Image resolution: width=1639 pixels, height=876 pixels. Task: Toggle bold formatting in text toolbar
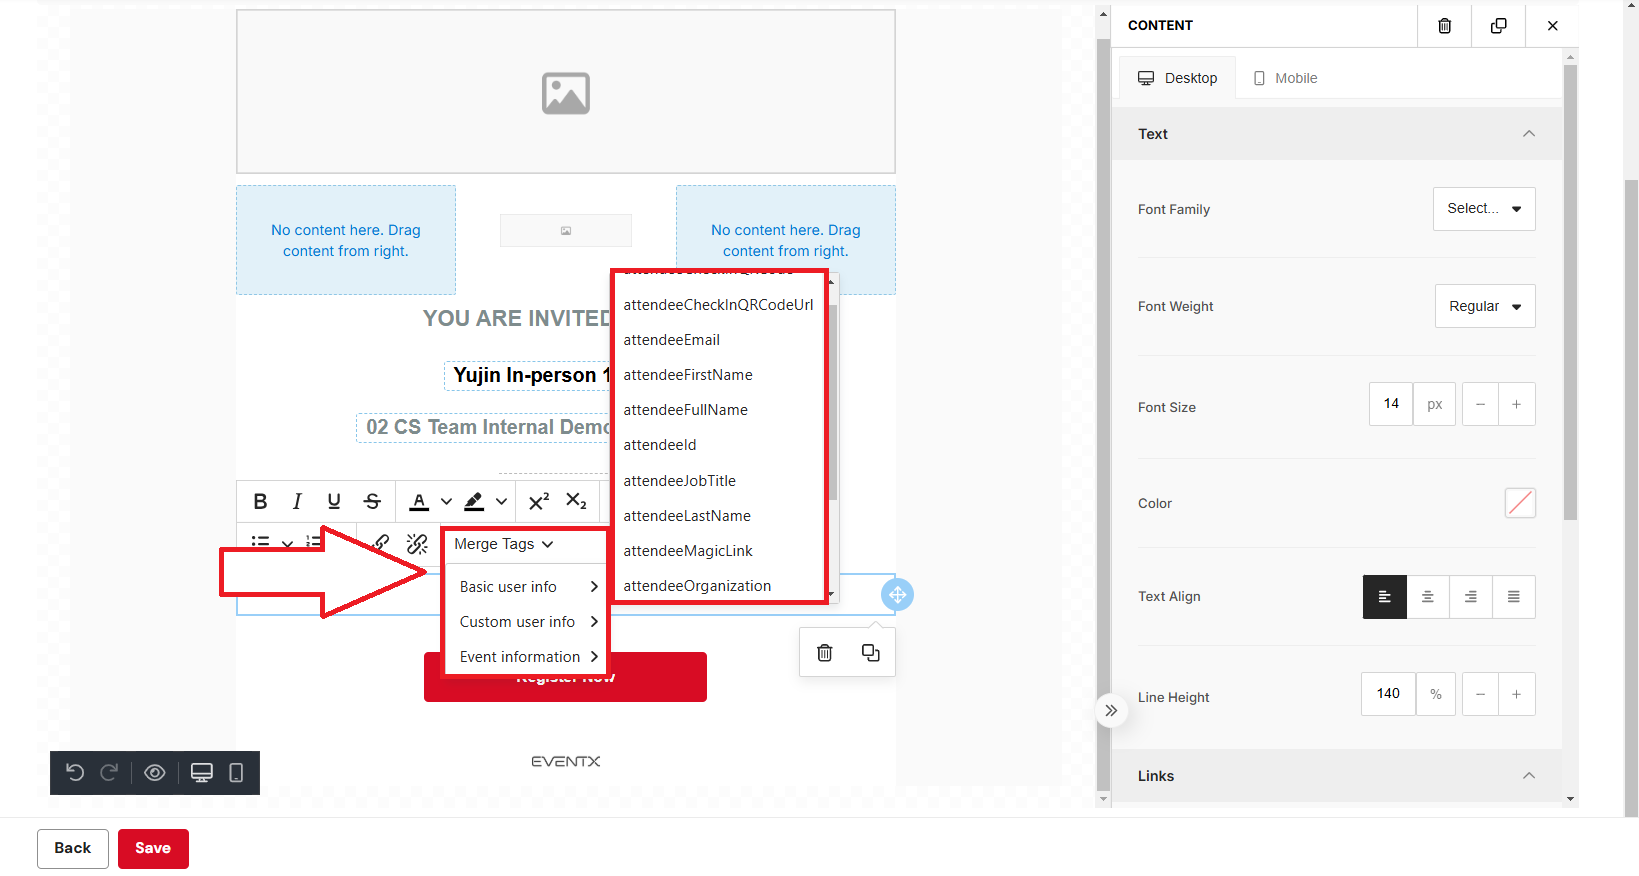click(260, 502)
